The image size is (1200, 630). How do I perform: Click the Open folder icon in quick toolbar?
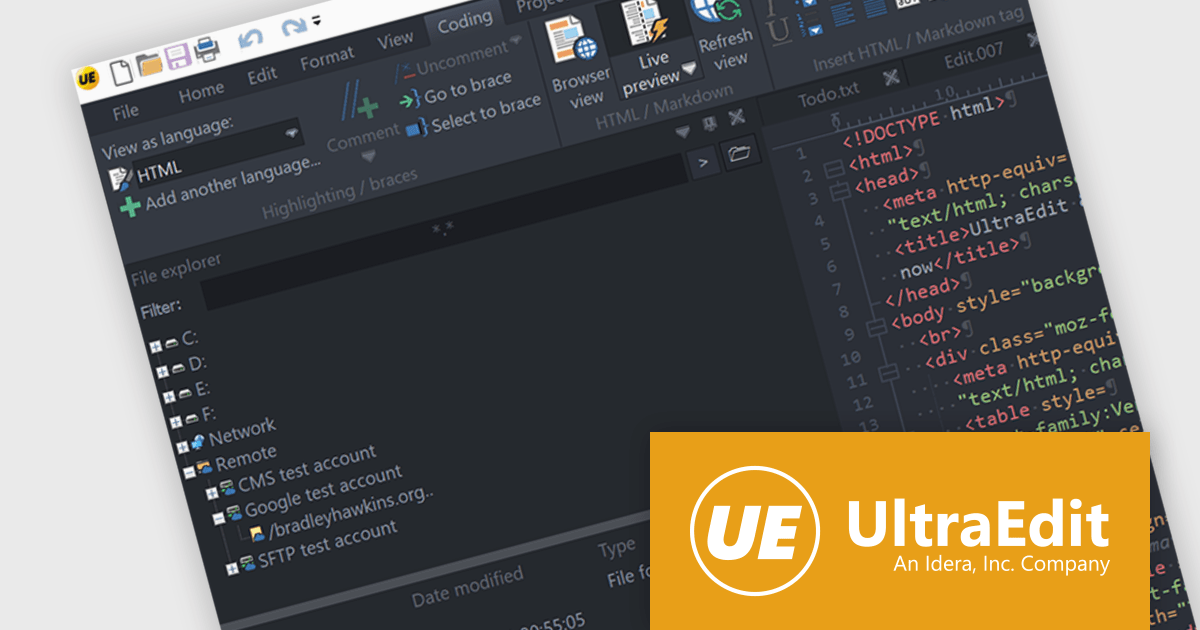click(x=151, y=63)
